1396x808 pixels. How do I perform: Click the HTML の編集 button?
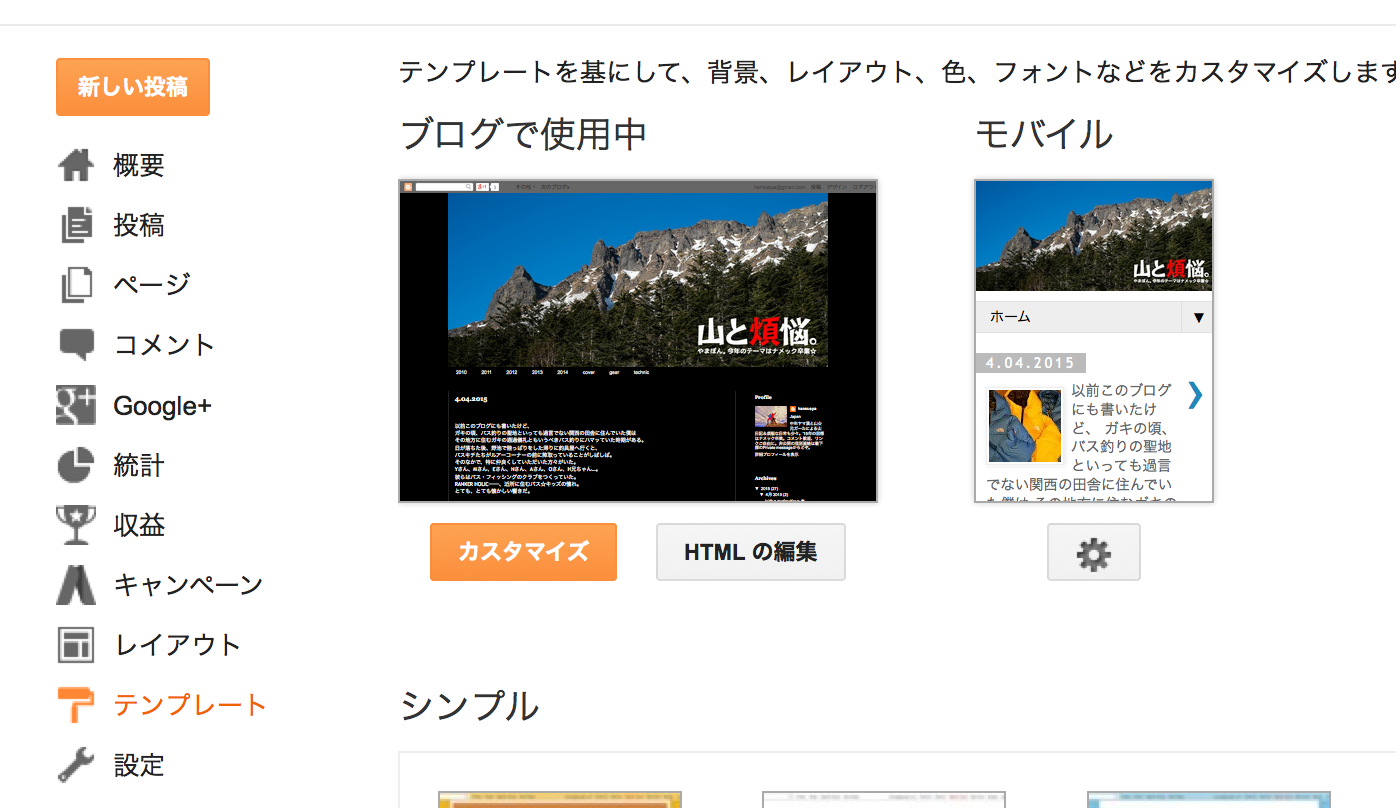[x=751, y=552]
